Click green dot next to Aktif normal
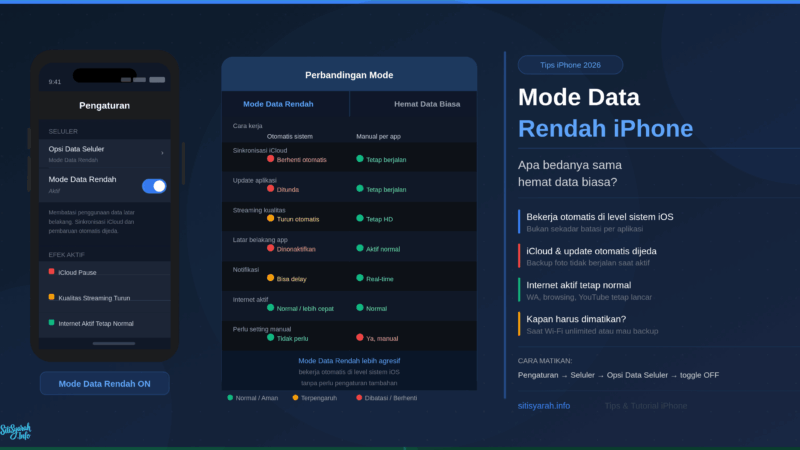 pyautogui.click(x=360, y=248)
